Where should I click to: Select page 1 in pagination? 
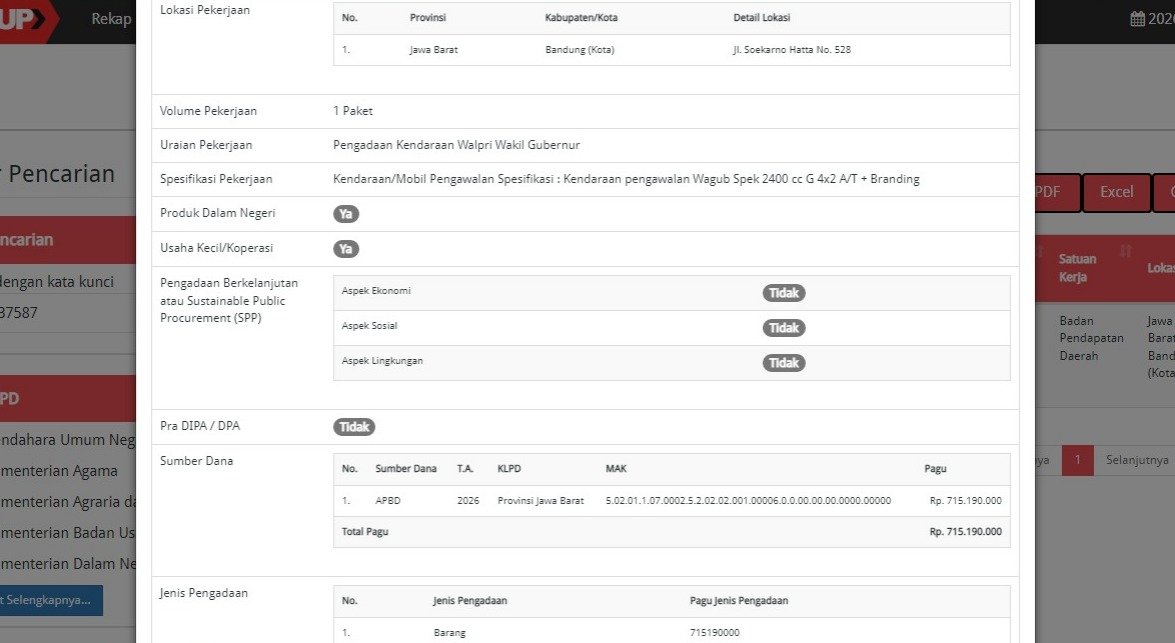[1077, 460]
